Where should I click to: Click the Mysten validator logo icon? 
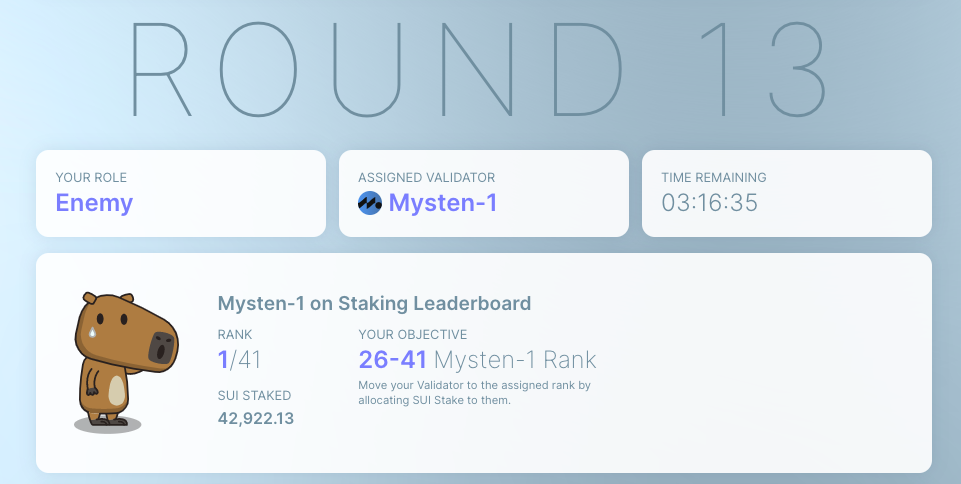[370, 203]
